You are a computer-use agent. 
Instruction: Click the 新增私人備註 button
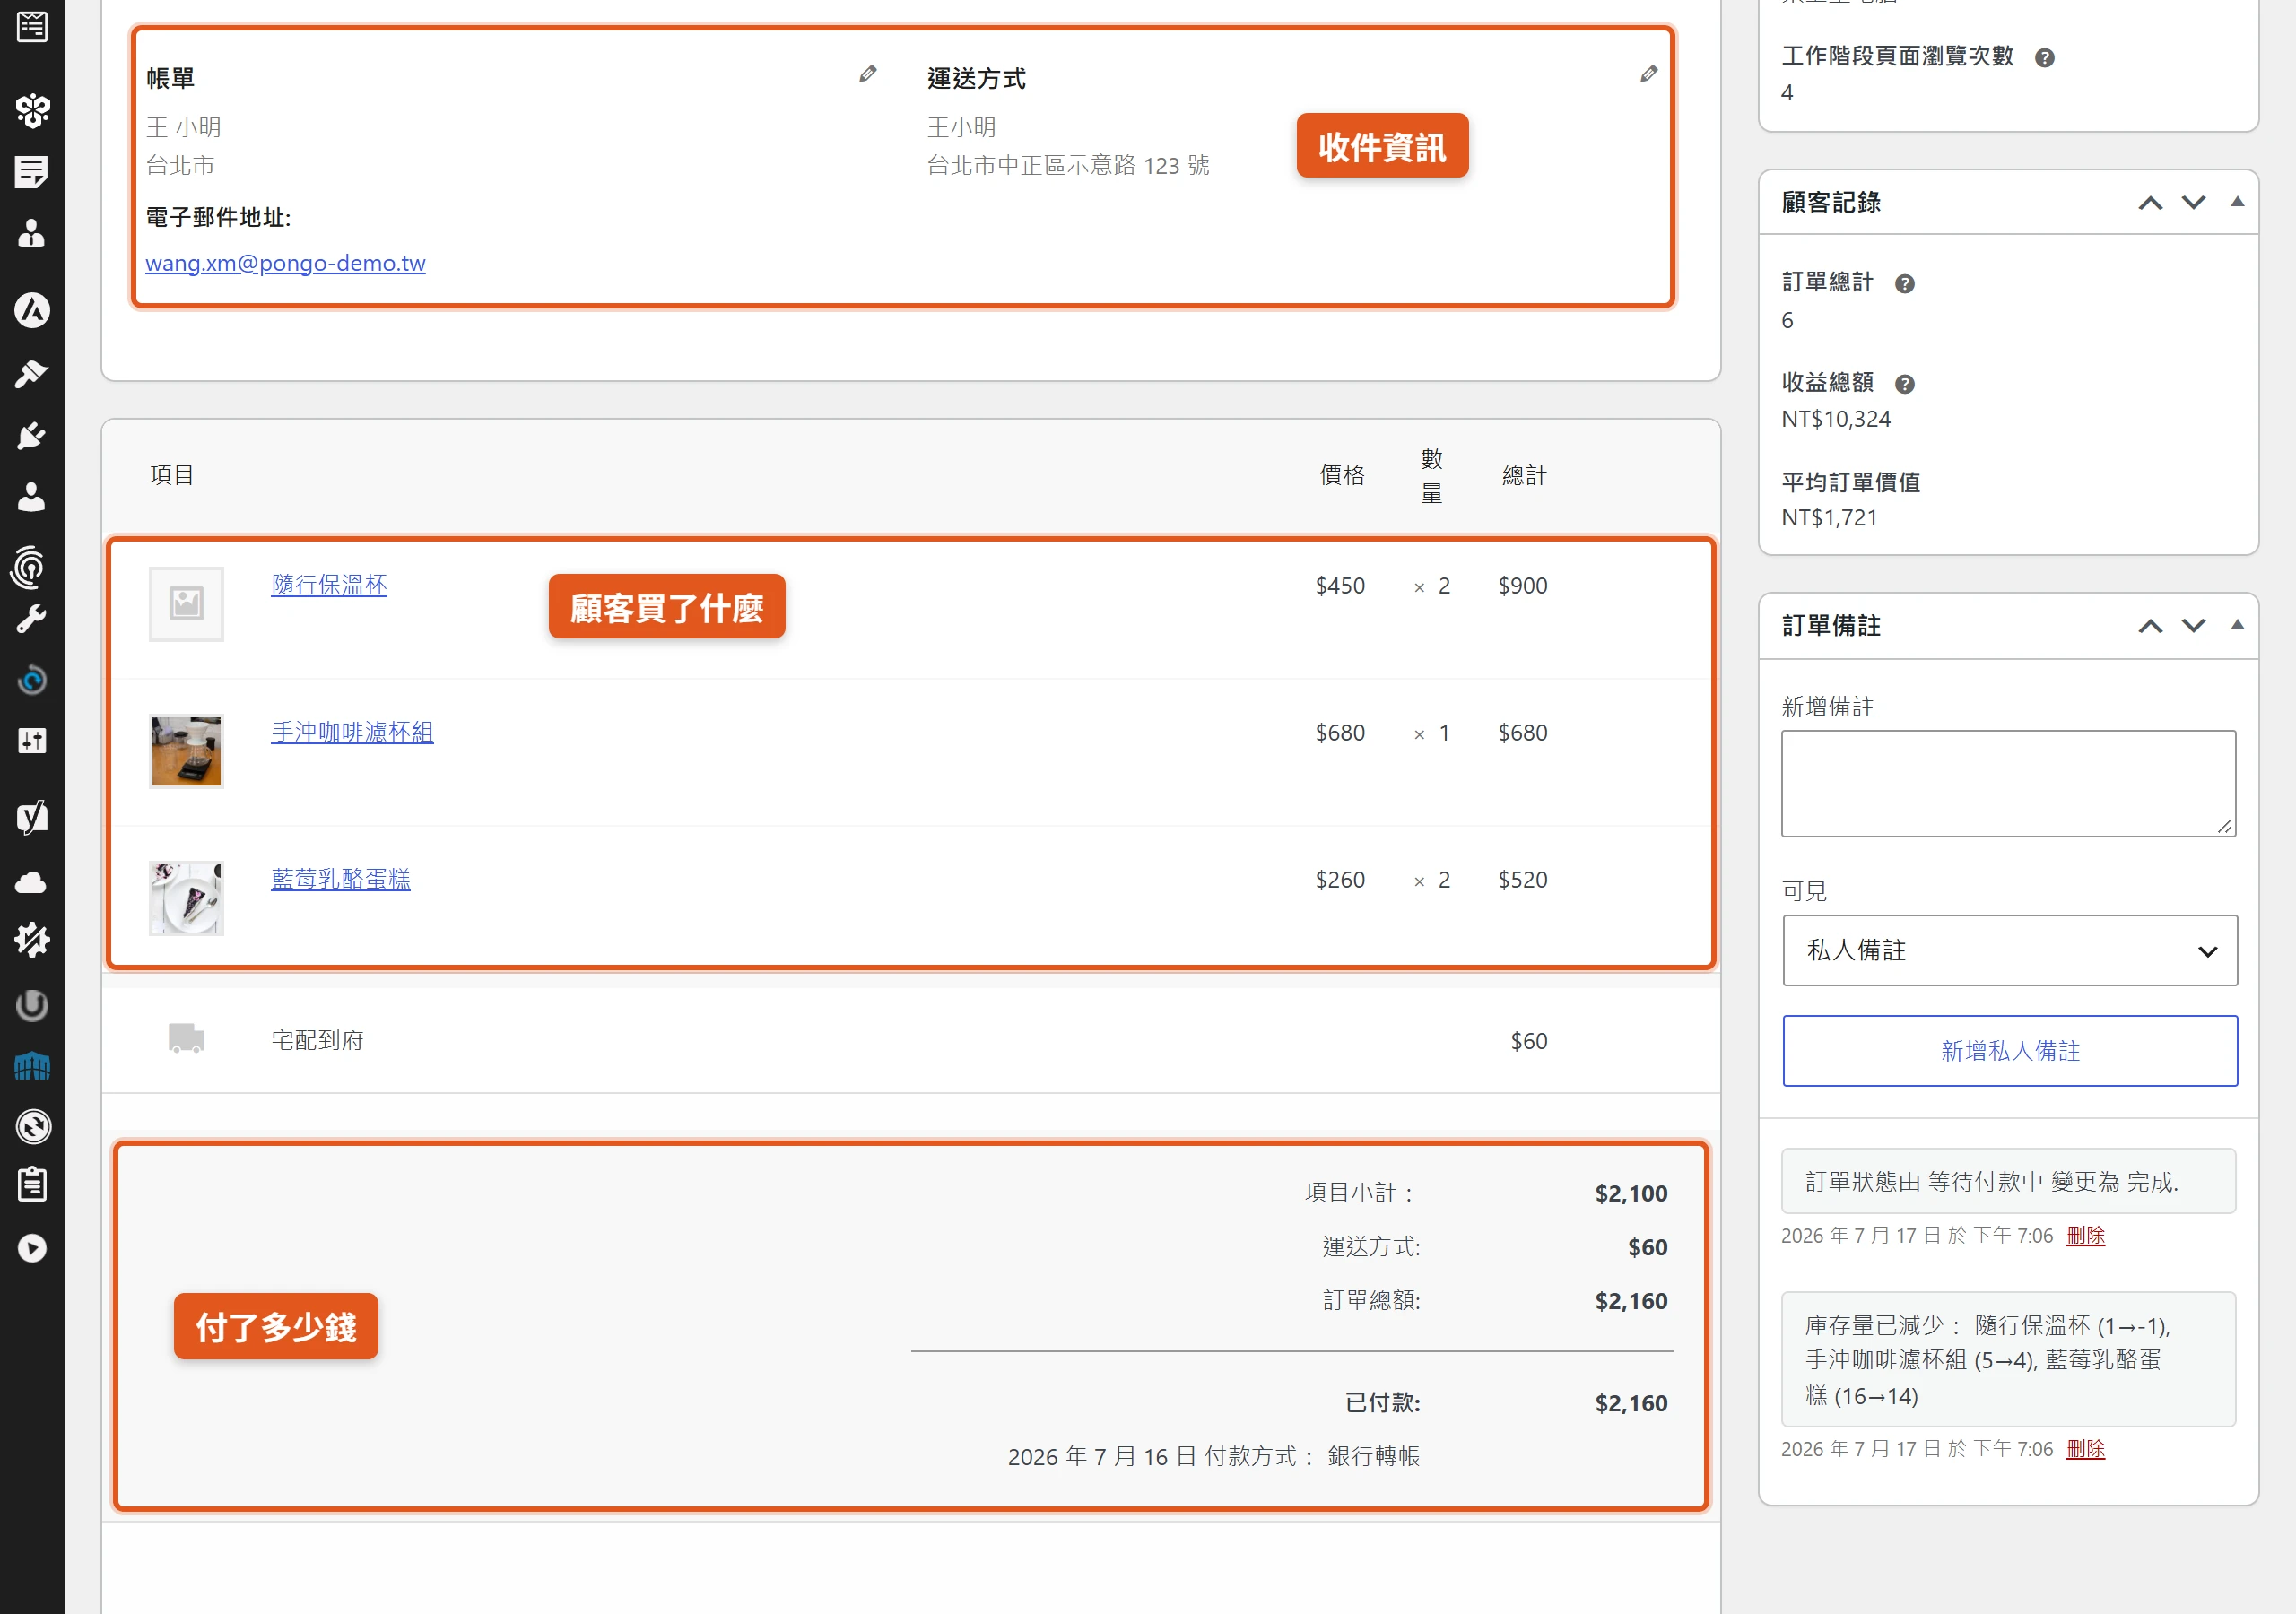2009,1050
